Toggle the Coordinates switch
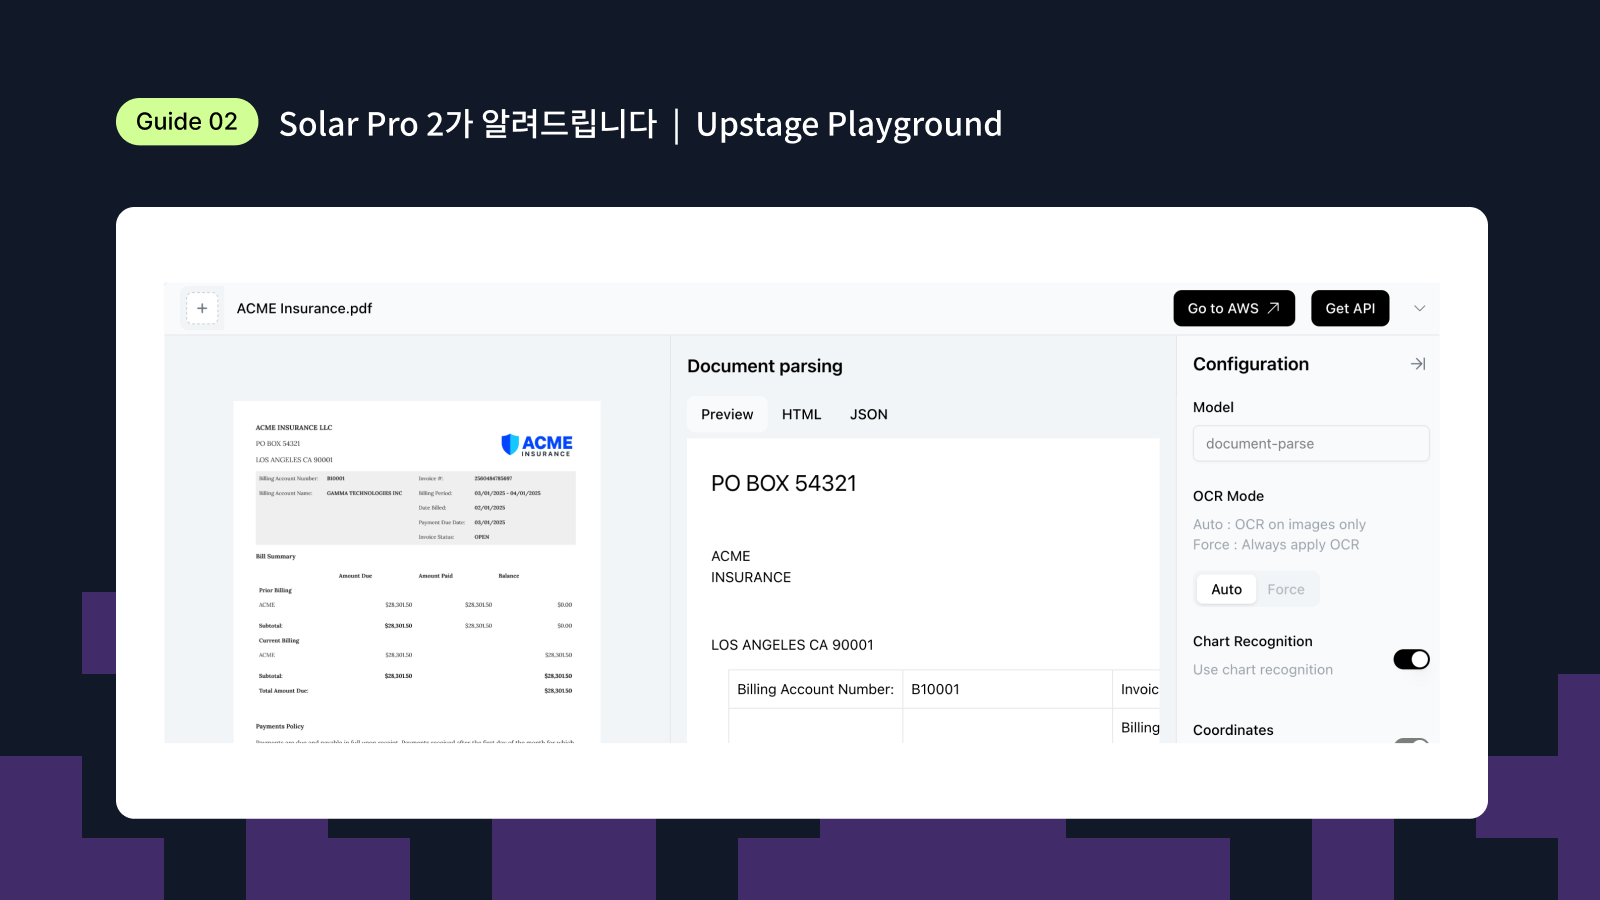The width and height of the screenshot is (1600, 900). pyautogui.click(x=1411, y=741)
